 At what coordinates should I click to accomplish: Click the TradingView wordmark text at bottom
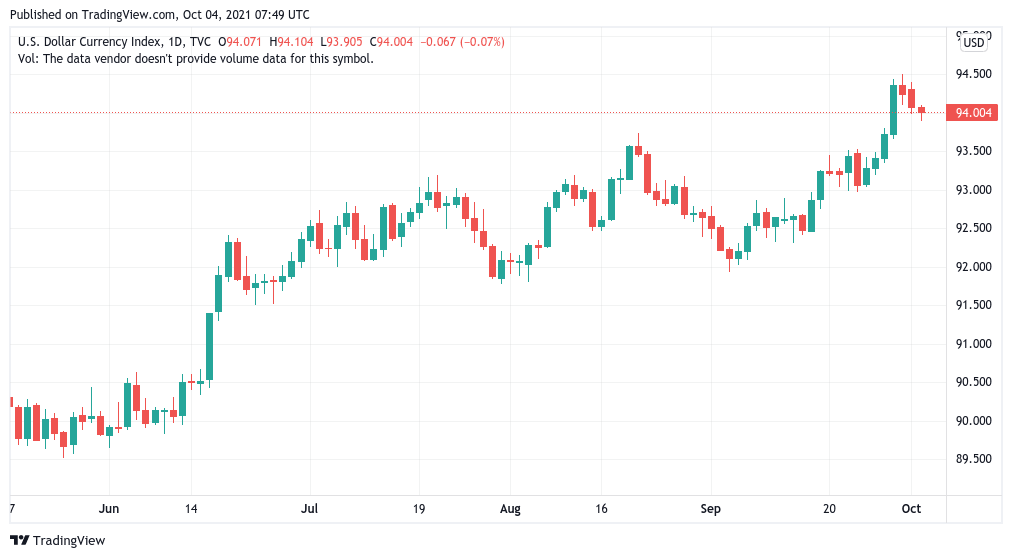[x=69, y=540]
